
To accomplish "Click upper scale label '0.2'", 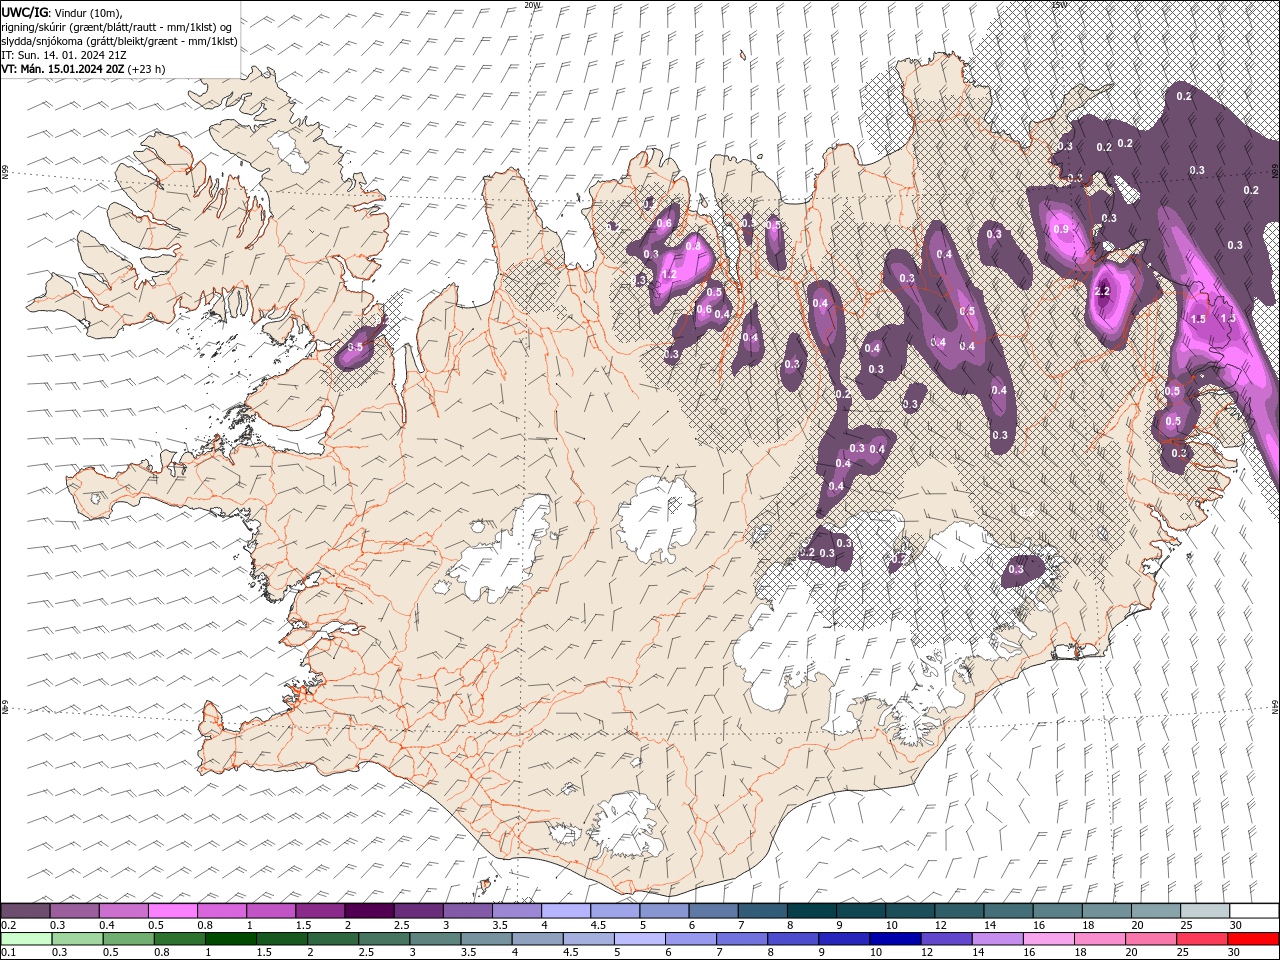I will 8,925.
